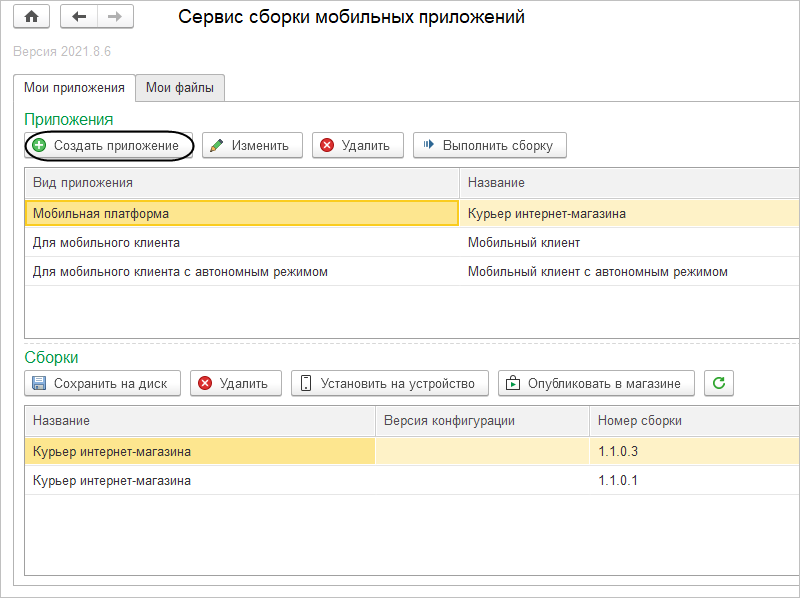The image size is (800, 598).
Task: Sort by Вид приложения column header
Action: pos(240,183)
